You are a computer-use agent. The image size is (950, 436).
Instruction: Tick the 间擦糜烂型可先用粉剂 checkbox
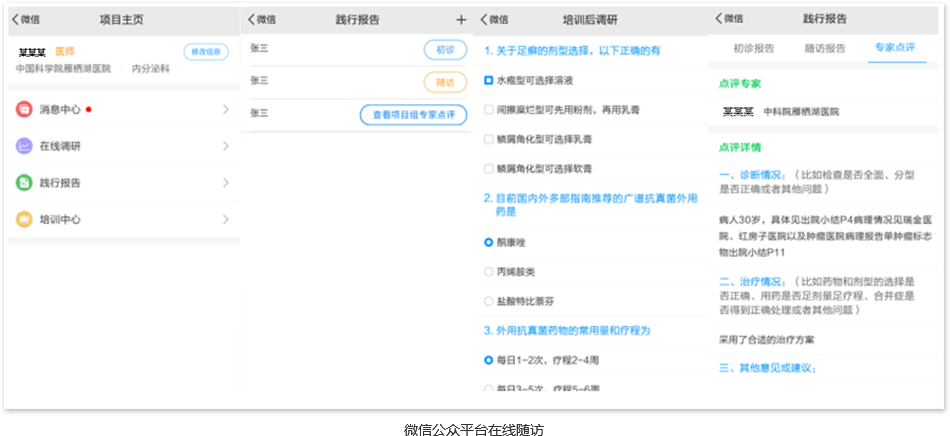point(488,109)
